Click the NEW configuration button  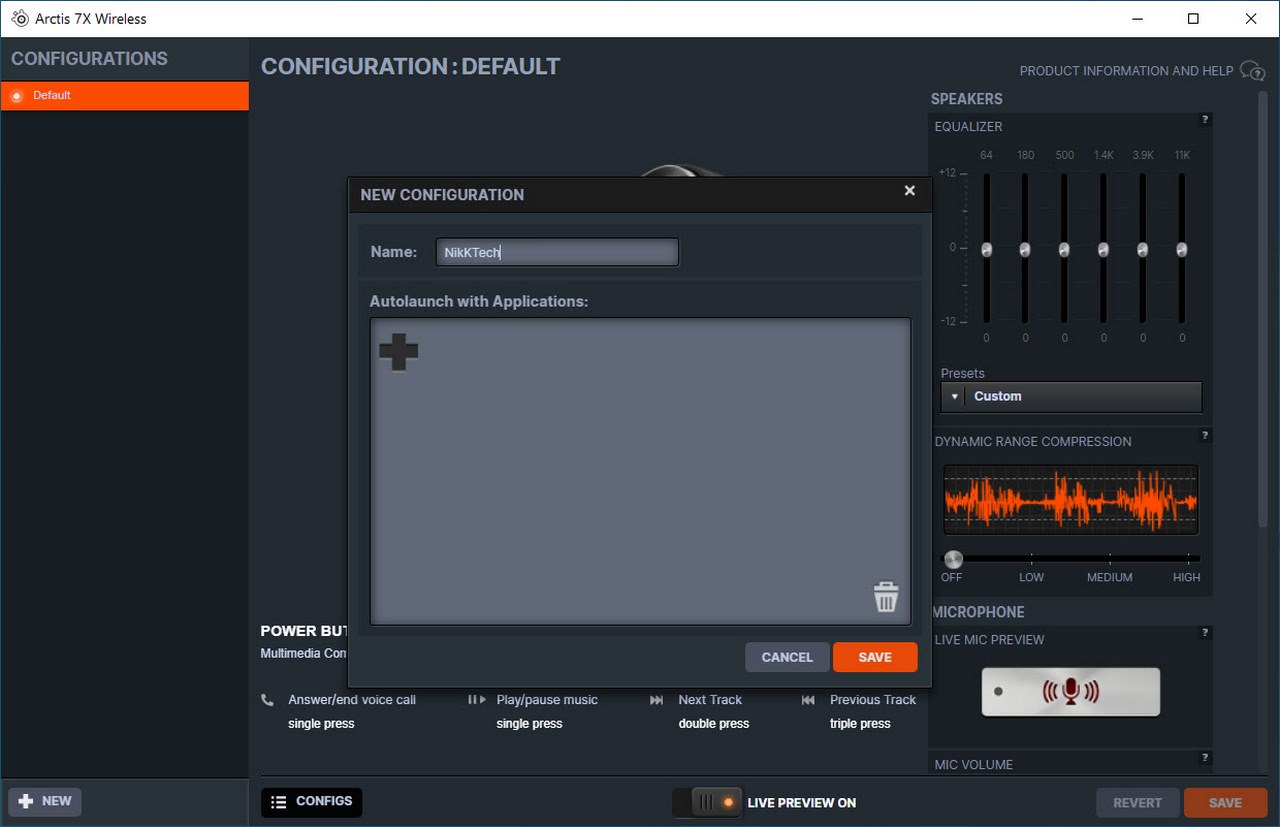[45, 802]
